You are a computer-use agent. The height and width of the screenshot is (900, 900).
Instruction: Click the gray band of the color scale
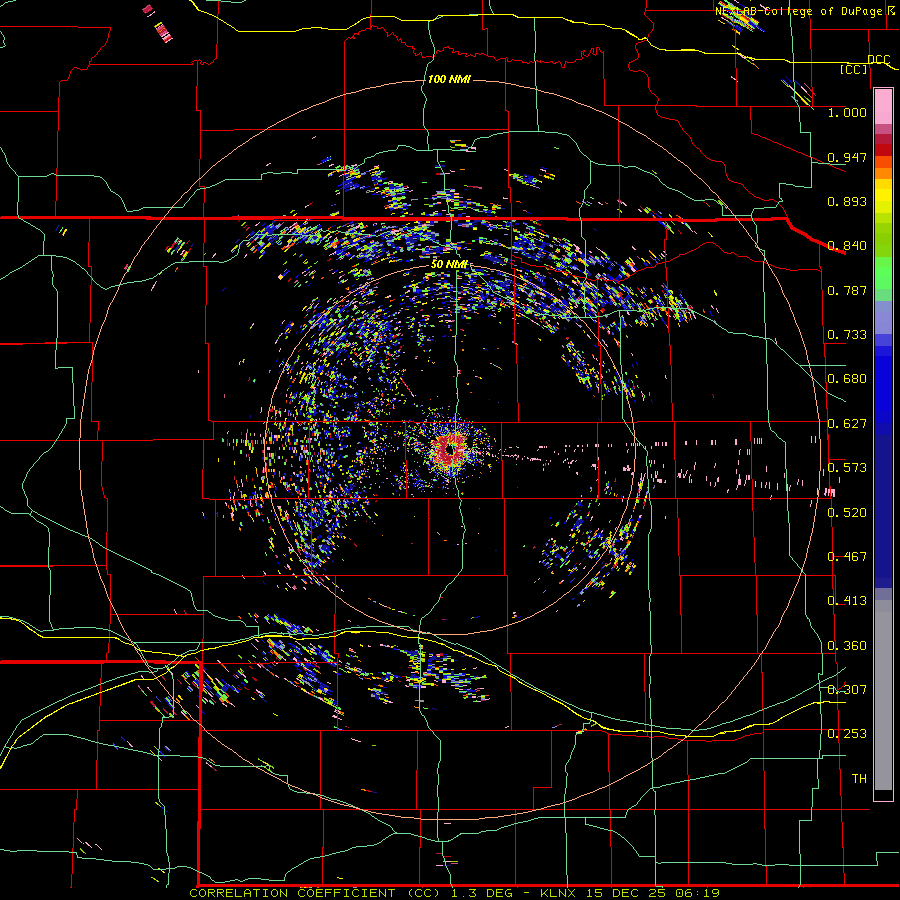(x=883, y=695)
